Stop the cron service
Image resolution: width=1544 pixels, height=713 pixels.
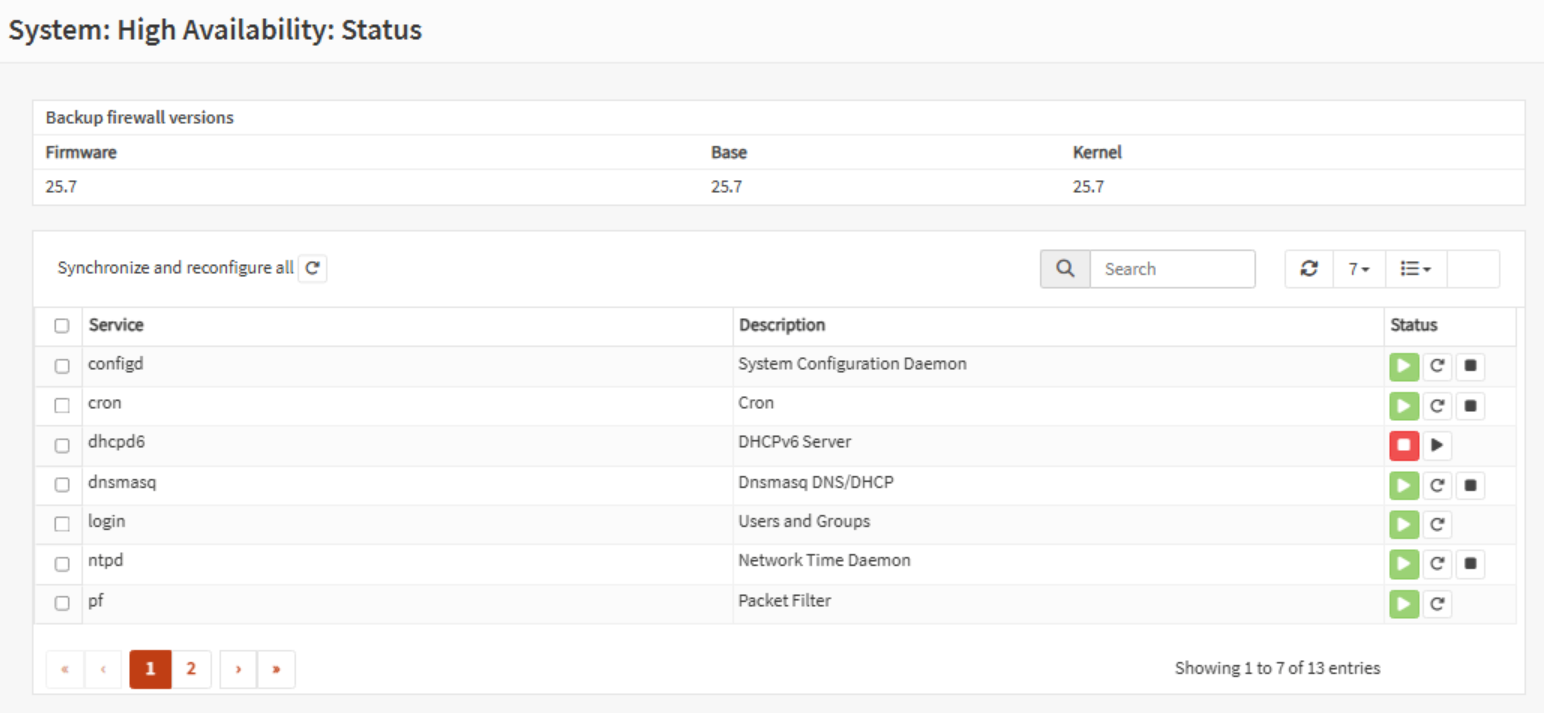coord(1470,406)
